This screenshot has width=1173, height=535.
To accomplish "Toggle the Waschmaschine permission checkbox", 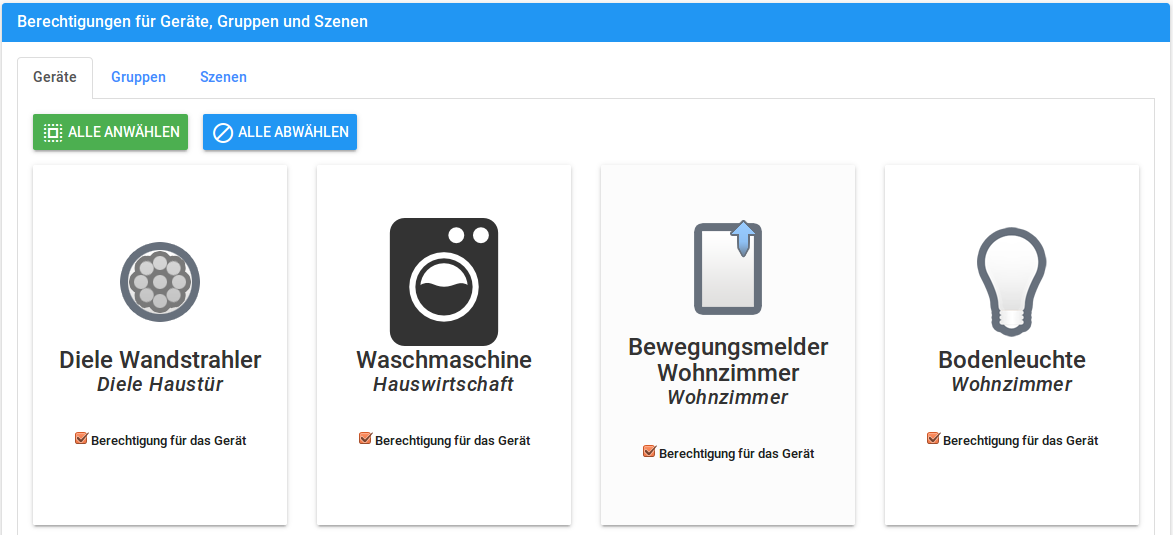I will tap(366, 439).
